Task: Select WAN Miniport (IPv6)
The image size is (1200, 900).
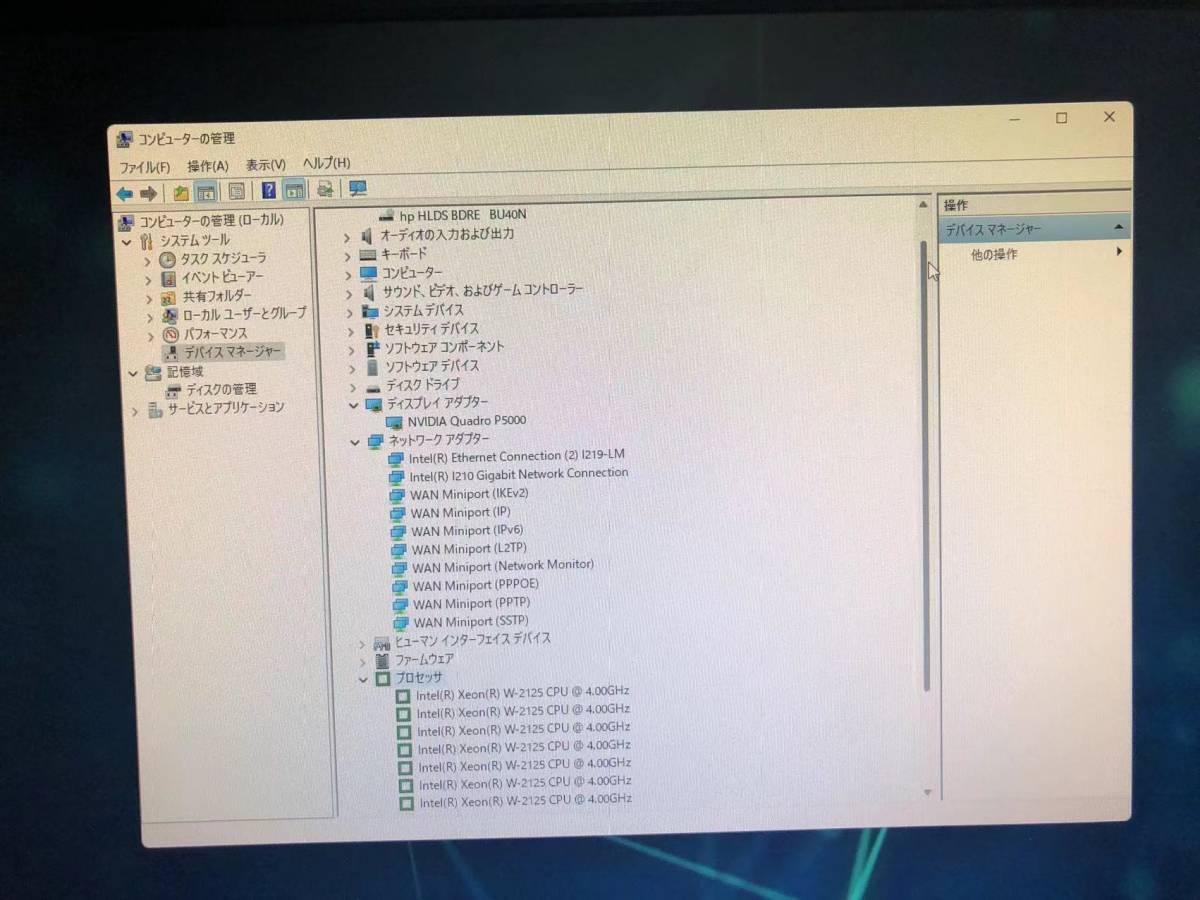Action: 467,531
